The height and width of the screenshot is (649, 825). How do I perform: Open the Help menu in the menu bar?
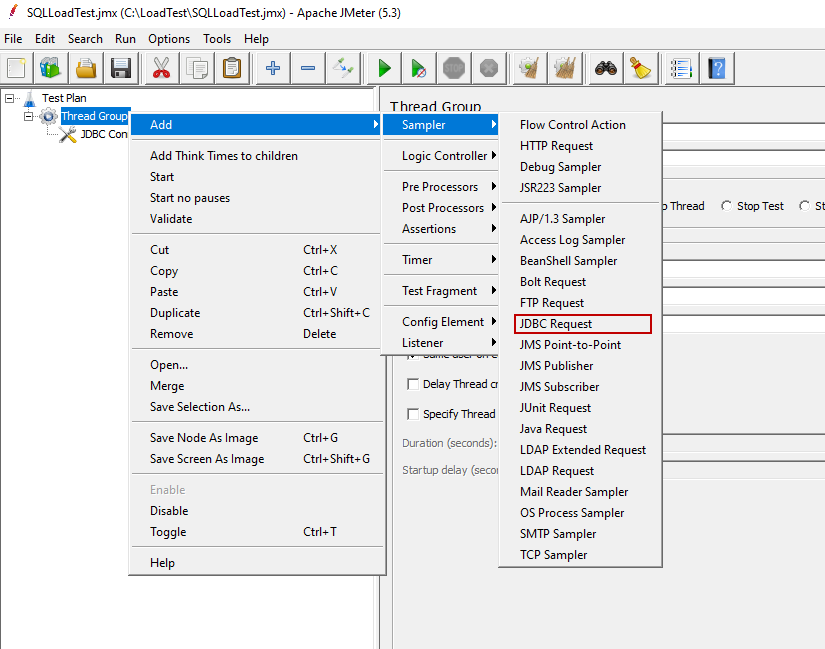click(256, 39)
